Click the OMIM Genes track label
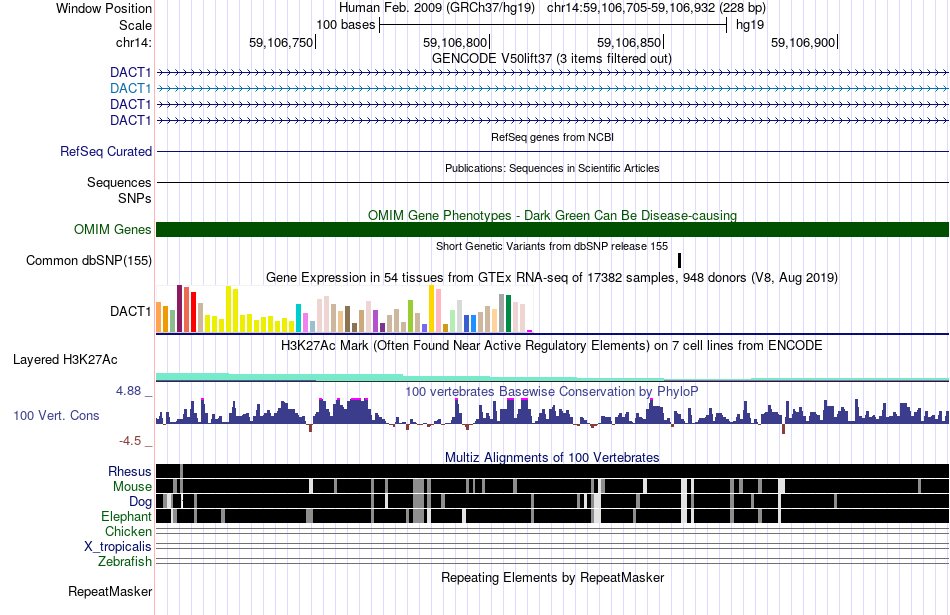The image size is (950, 615). coord(112,230)
